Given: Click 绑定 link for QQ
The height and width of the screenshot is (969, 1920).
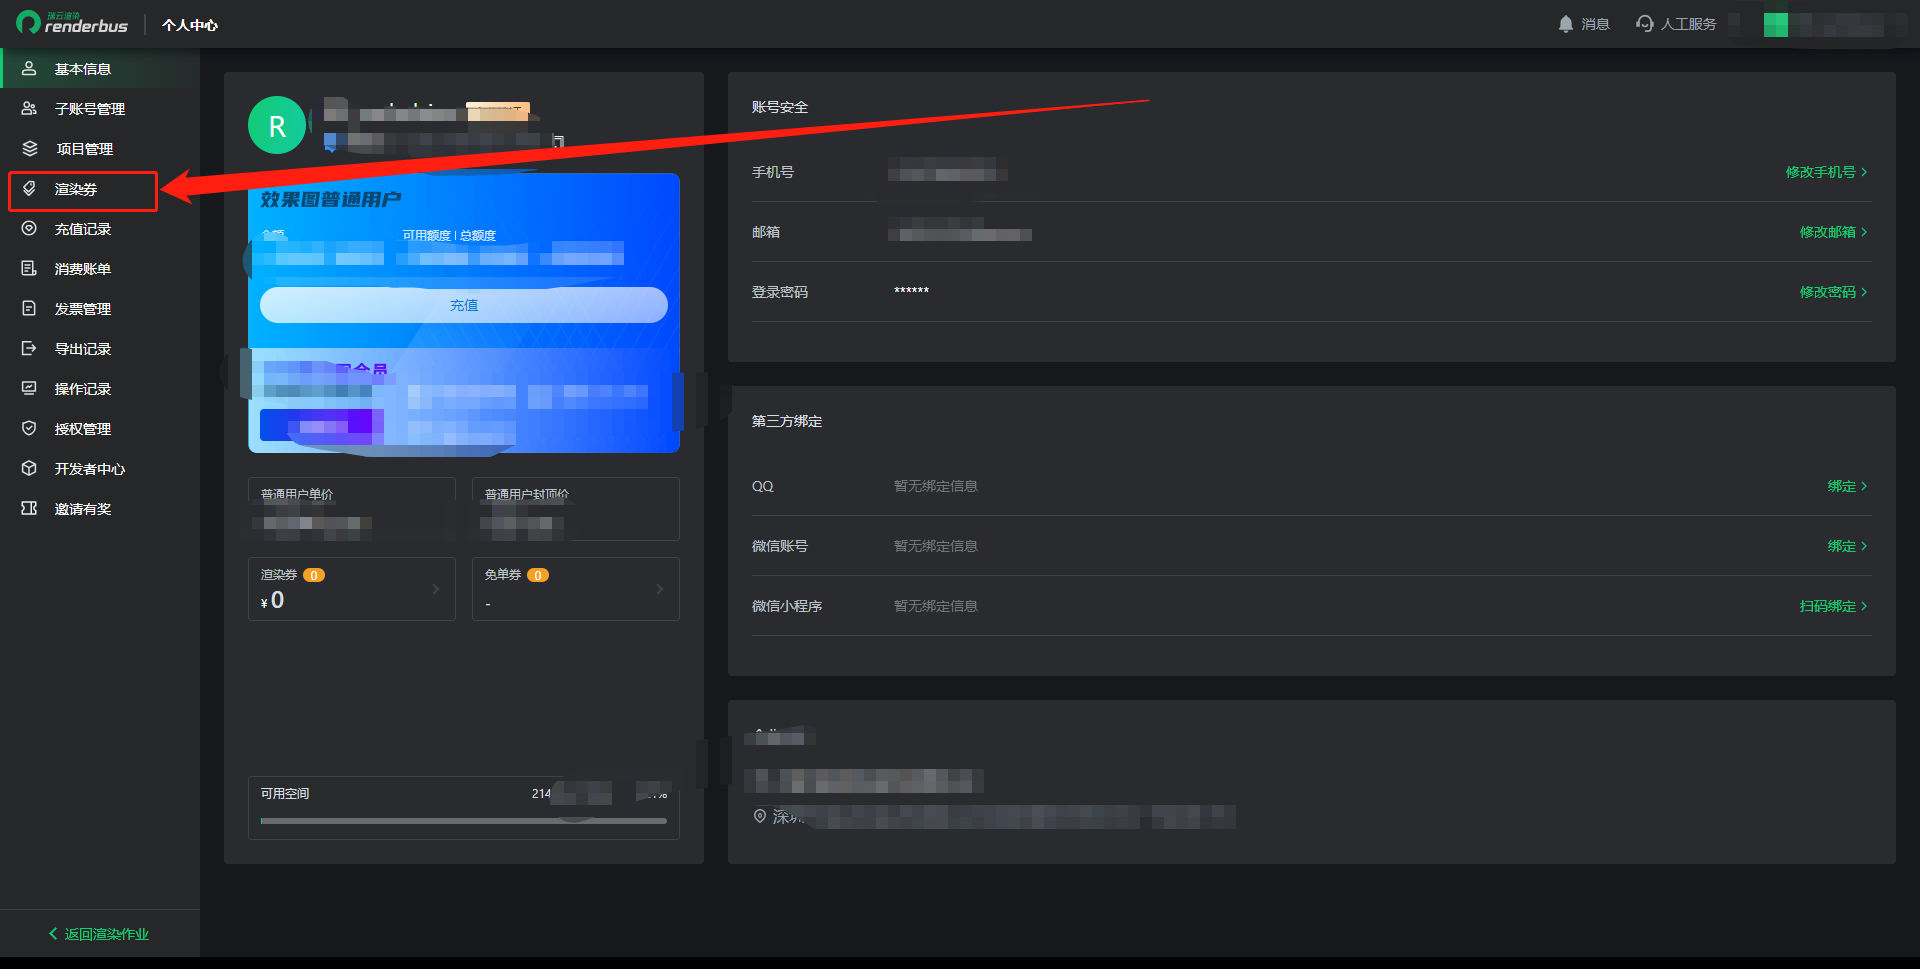Looking at the screenshot, I should (x=1841, y=486).
